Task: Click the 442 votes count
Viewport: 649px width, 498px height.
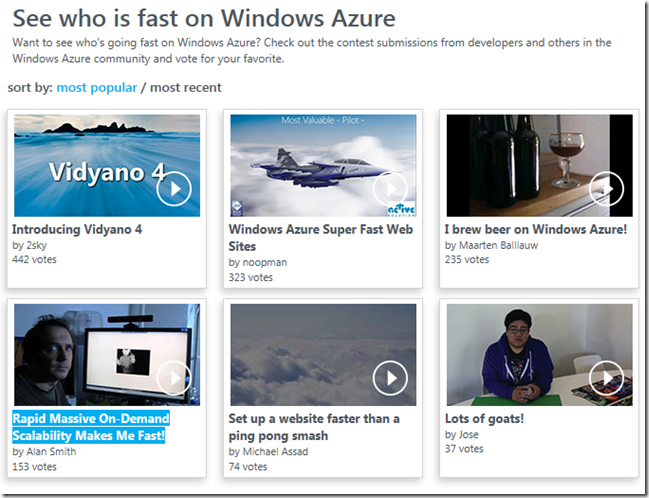Action: (x=34, y=260)
